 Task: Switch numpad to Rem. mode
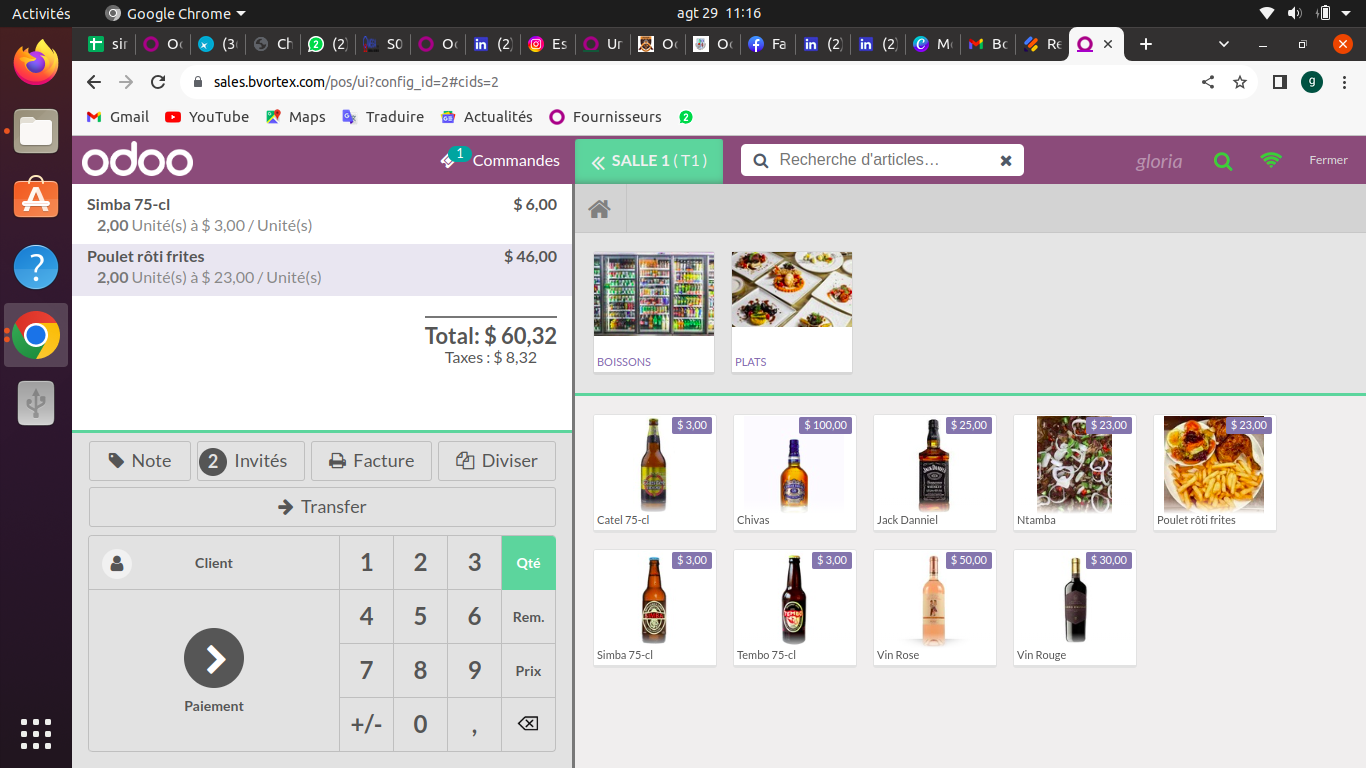(x=528, y=617)
